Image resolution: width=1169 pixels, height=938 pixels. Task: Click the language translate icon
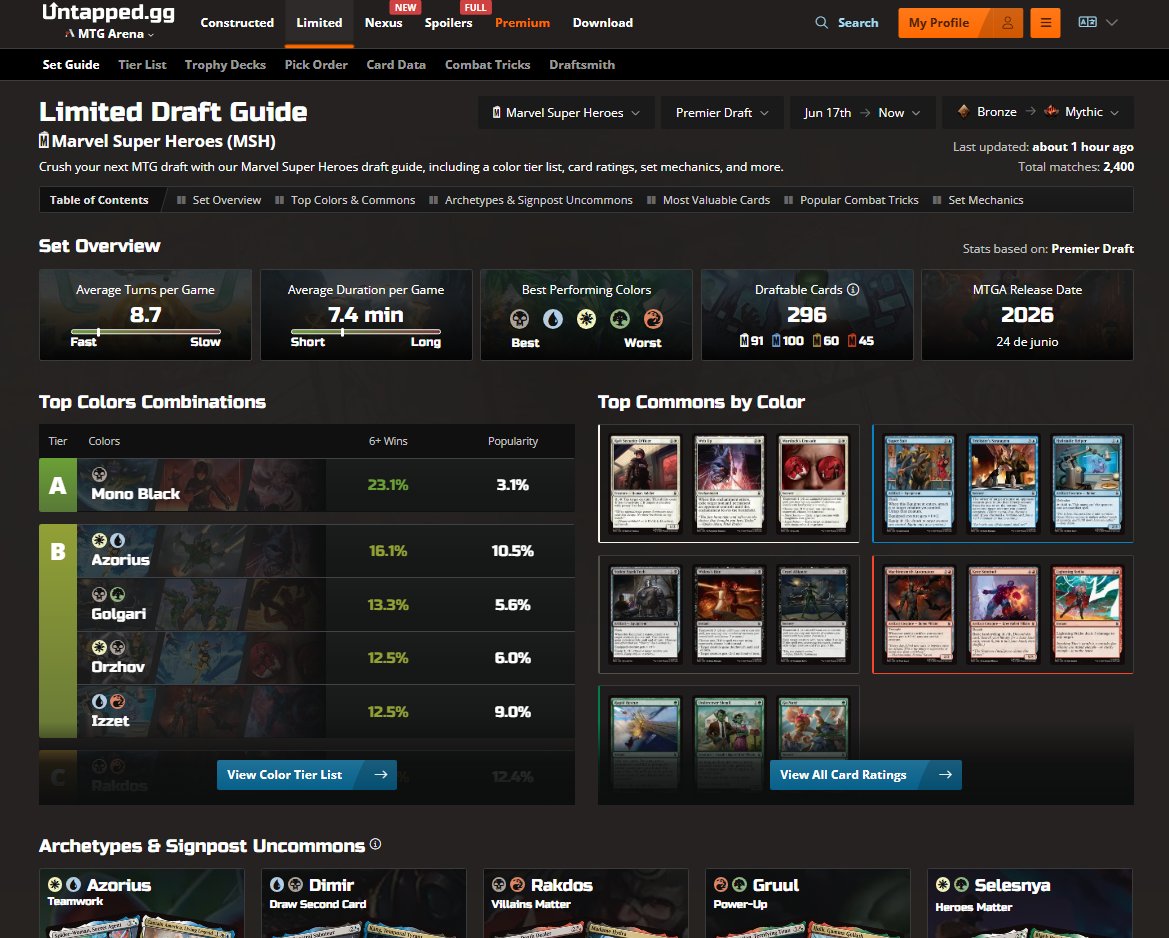[1087, 22]
